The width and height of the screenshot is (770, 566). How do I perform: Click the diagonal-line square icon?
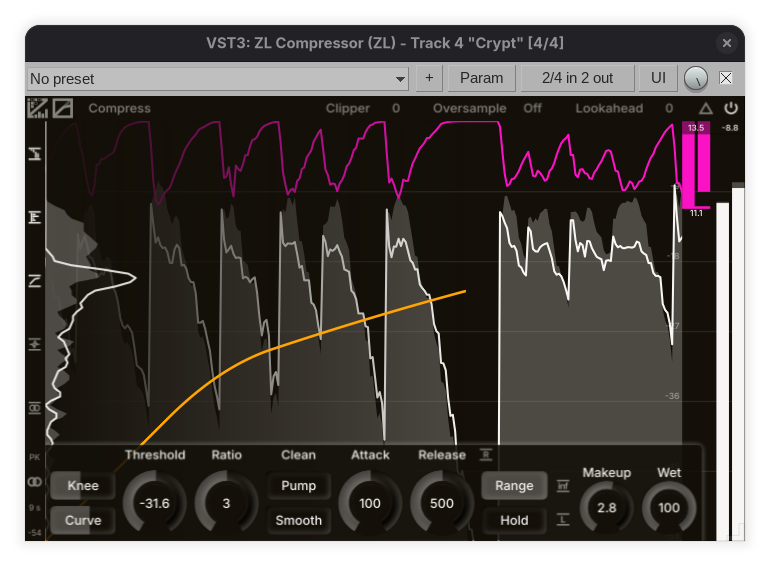[62, 108]
